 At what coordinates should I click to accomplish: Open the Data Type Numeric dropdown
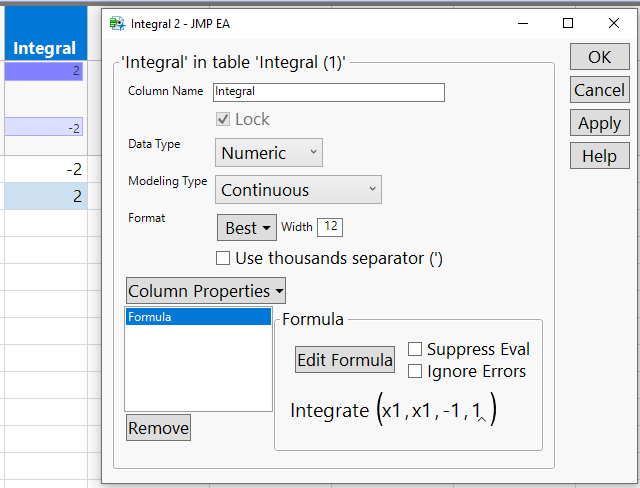pos(268,153)
